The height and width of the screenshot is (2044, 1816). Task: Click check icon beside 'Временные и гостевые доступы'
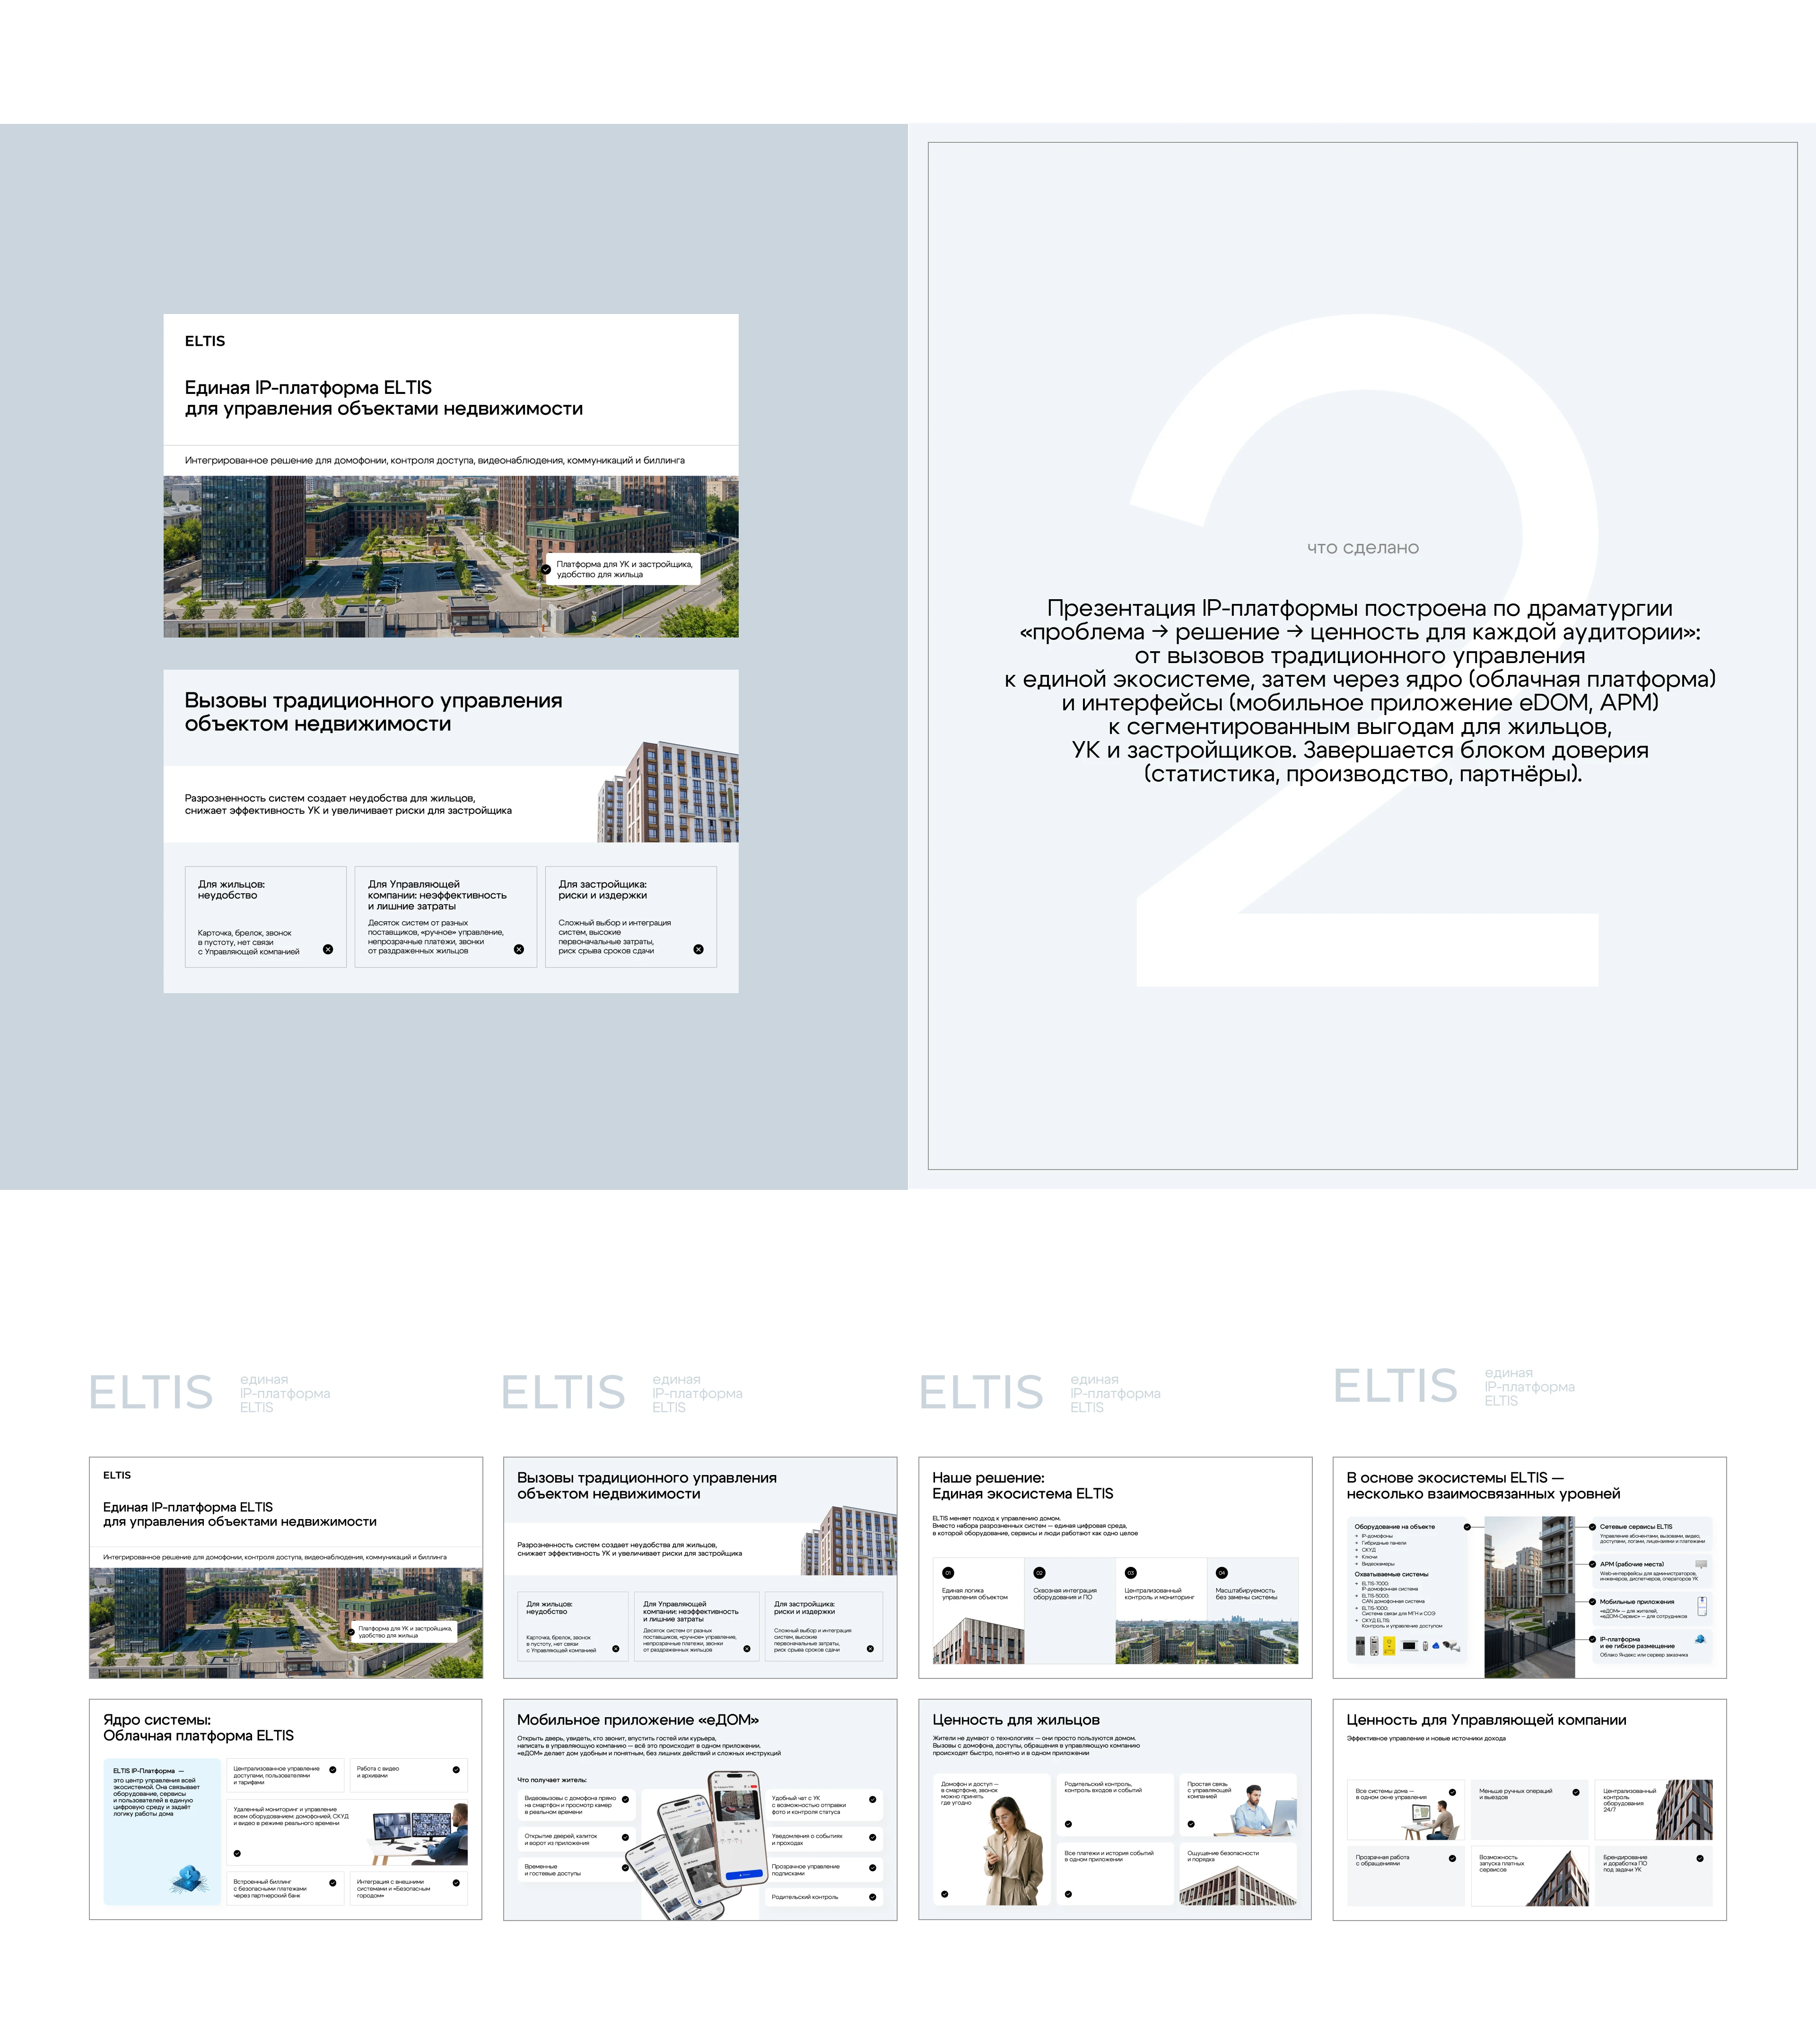click(x=626, y=1867)
